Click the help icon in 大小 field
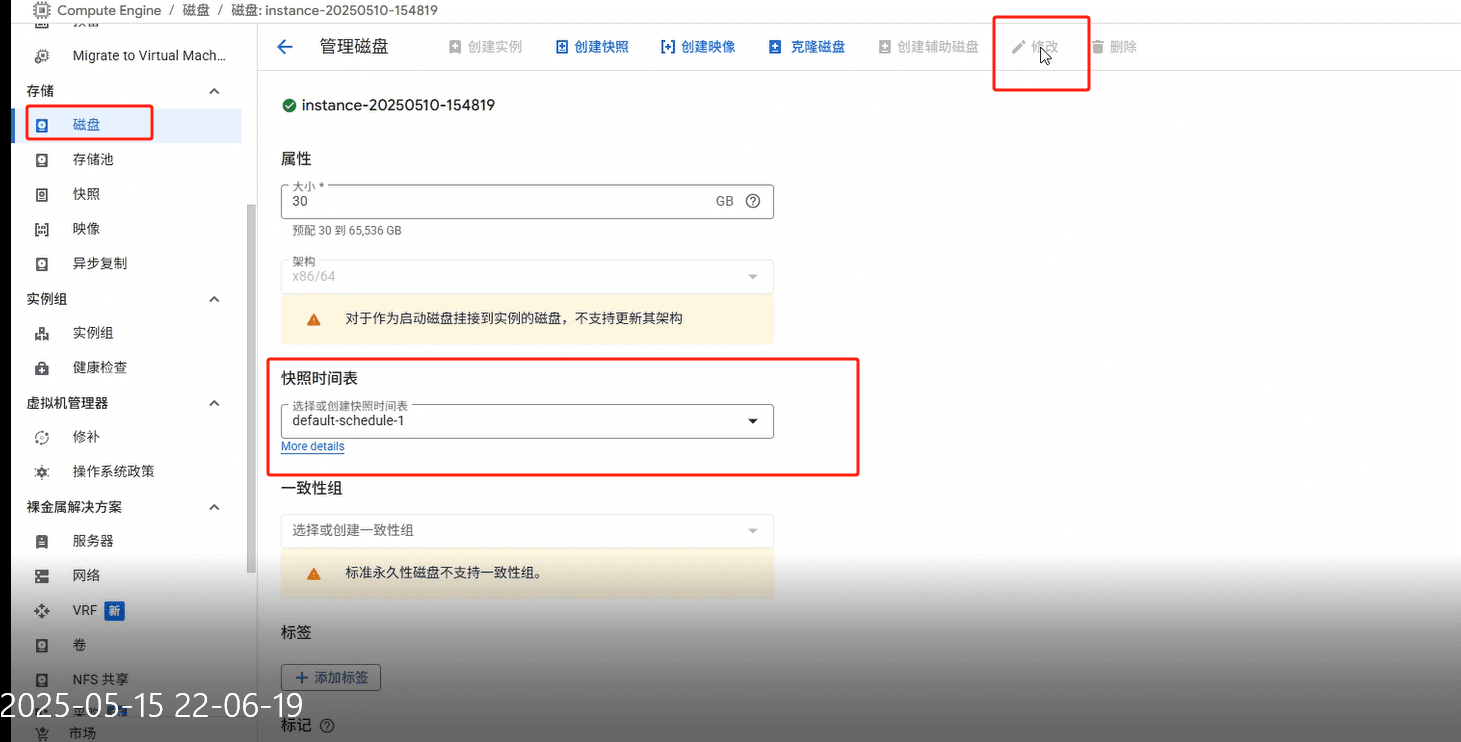This screenshot has width=1461, height=742. [x=753, y=201]
